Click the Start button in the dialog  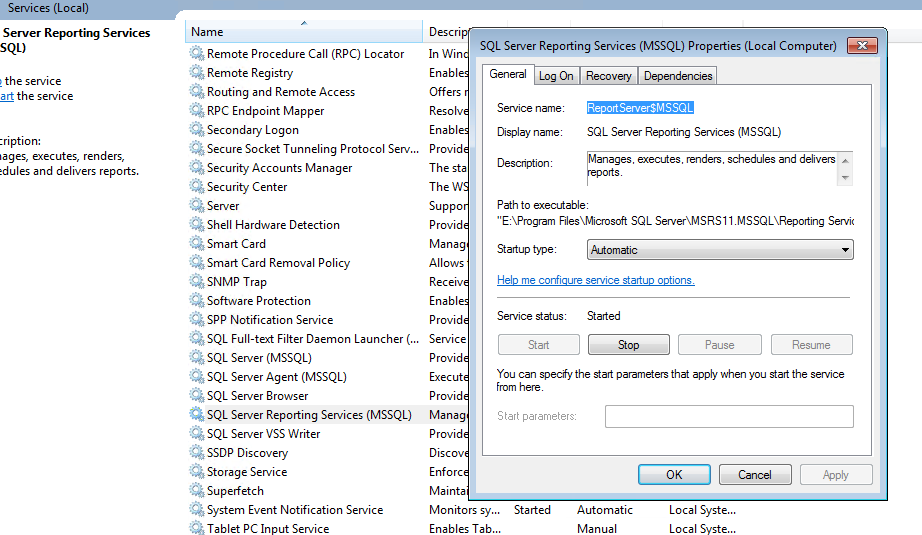539,345
